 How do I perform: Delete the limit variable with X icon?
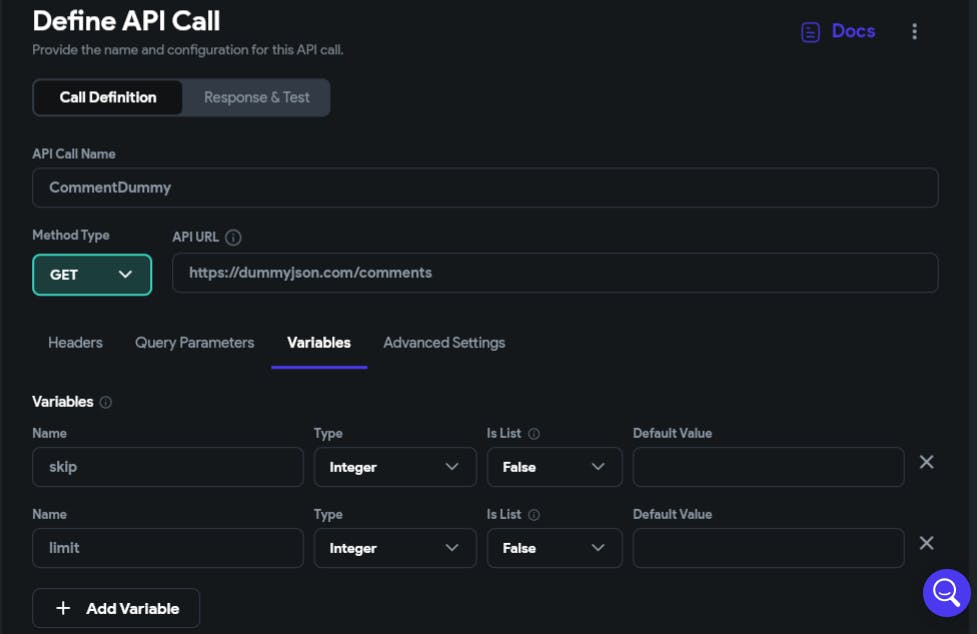[927, 543]
